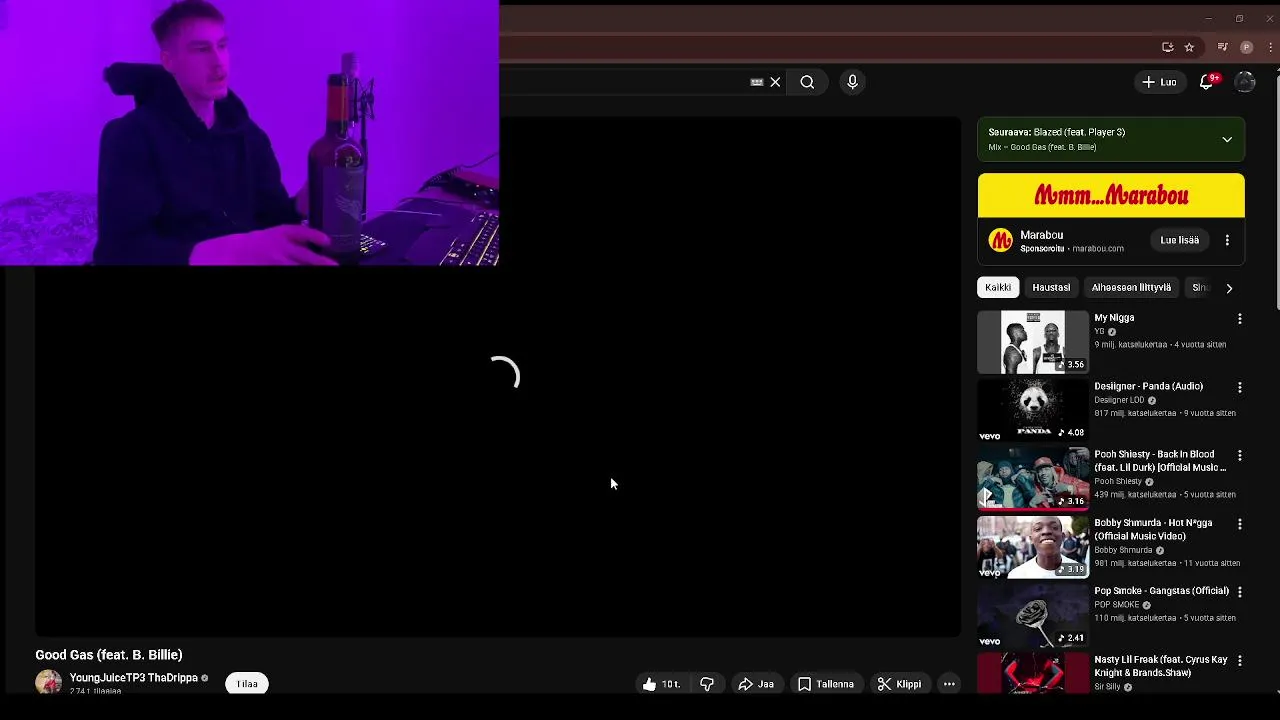Open Pop Smoke - Gangstas (Official) title
1280x720 pixels.
click(x=1161, y=591)
